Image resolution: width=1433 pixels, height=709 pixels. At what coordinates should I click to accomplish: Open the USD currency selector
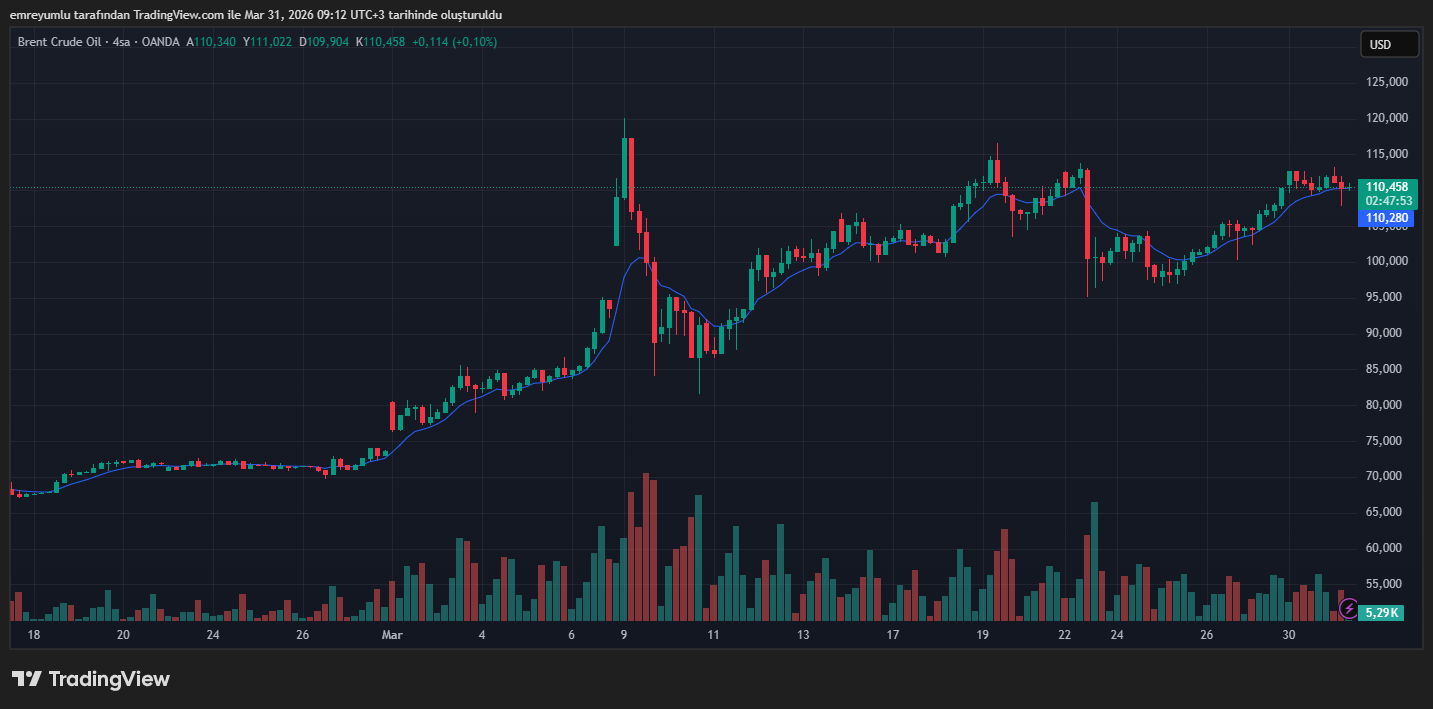1389,44
